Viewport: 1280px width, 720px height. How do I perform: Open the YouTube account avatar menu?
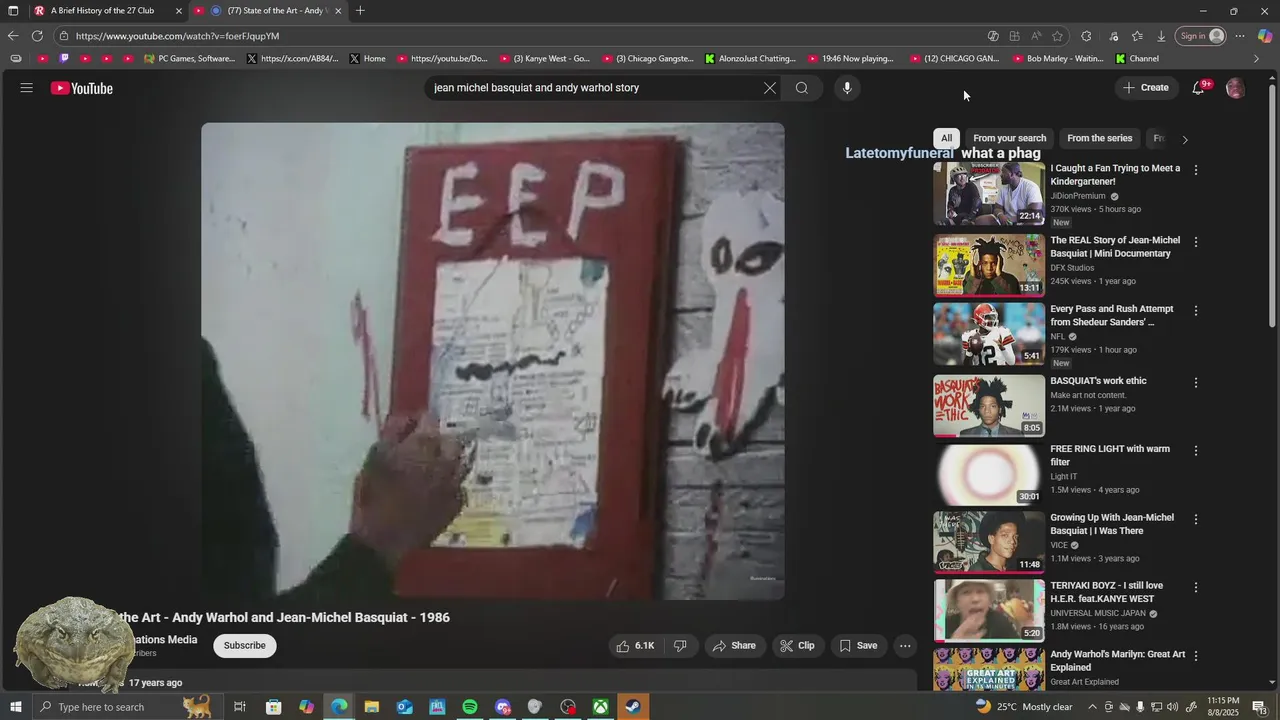click(x=1235, y=88)
